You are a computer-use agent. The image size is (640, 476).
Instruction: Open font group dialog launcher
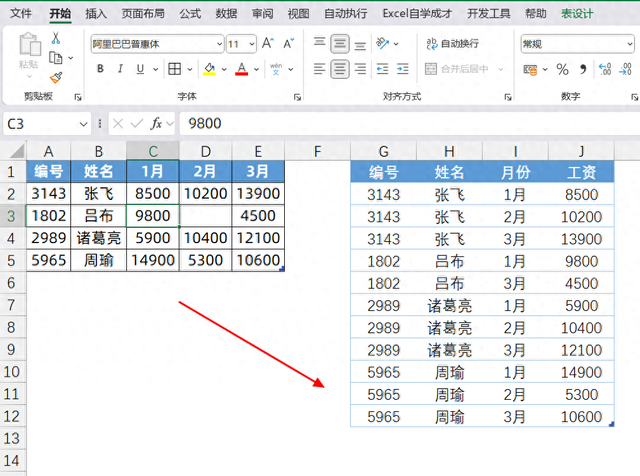[297, 97]
